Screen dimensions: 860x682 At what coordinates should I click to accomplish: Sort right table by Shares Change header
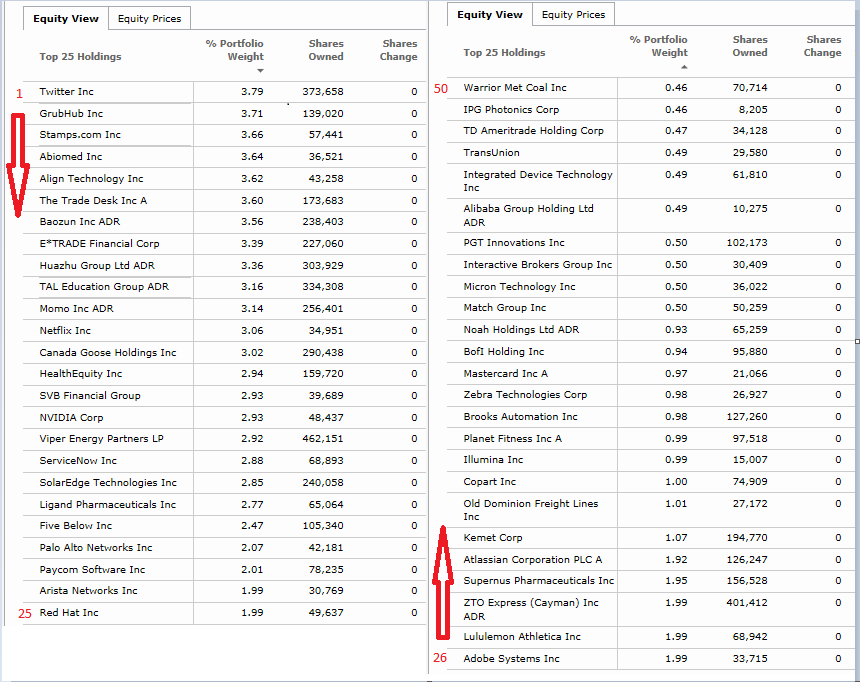823,46
